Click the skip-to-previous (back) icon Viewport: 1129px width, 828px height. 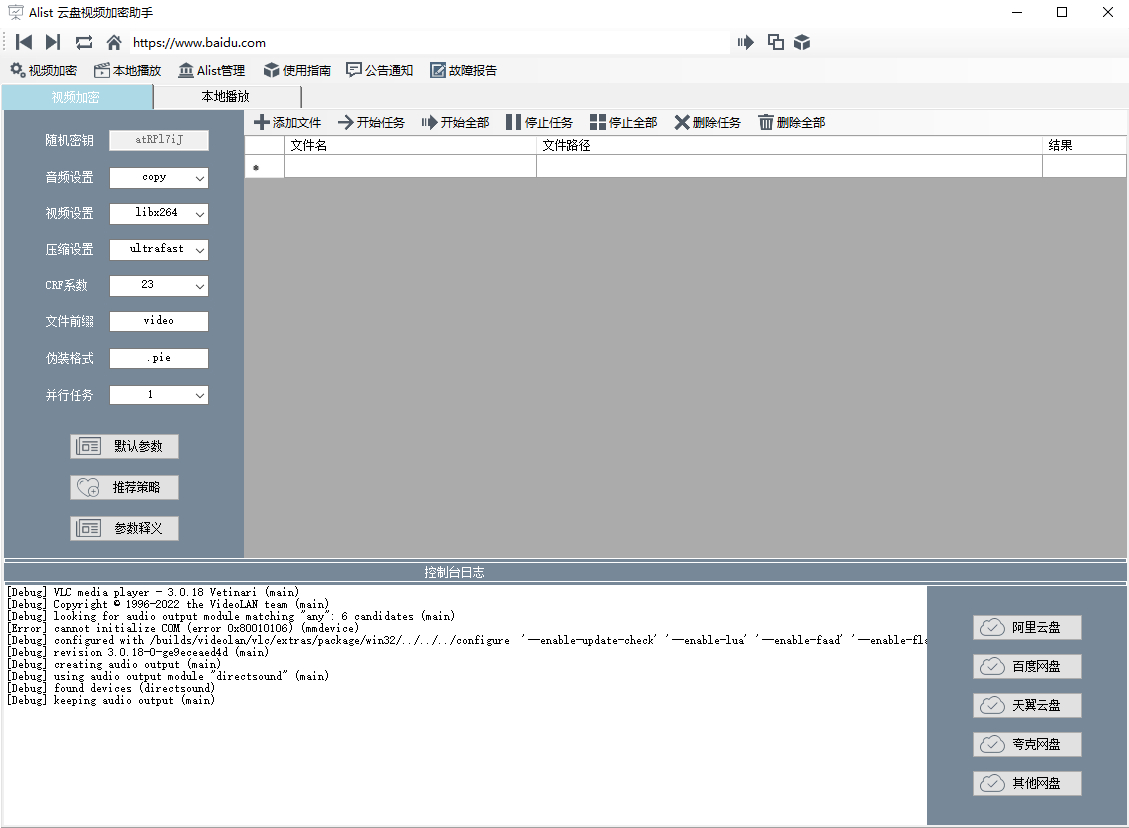point(24,42)
